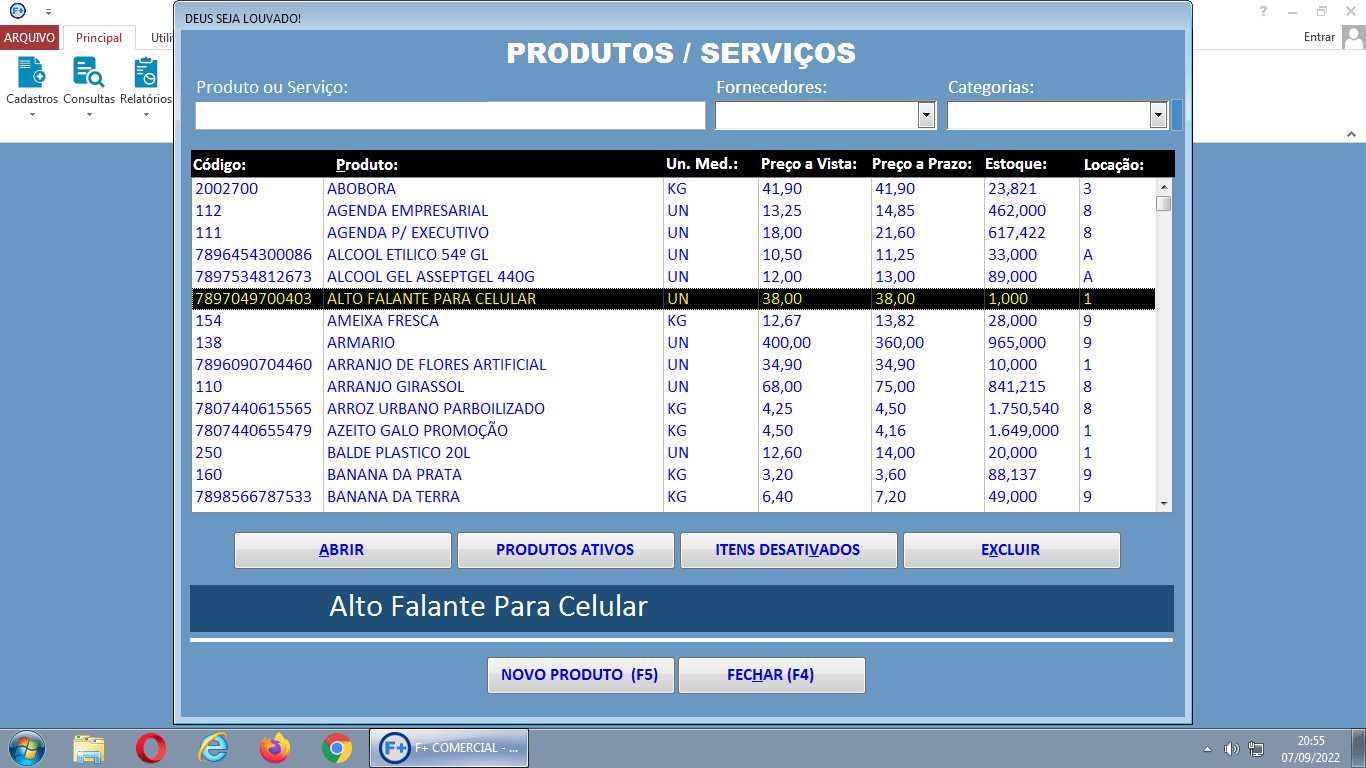
Task: Click inside the Produto ou Serviço search field
Action: coord(449,115)
